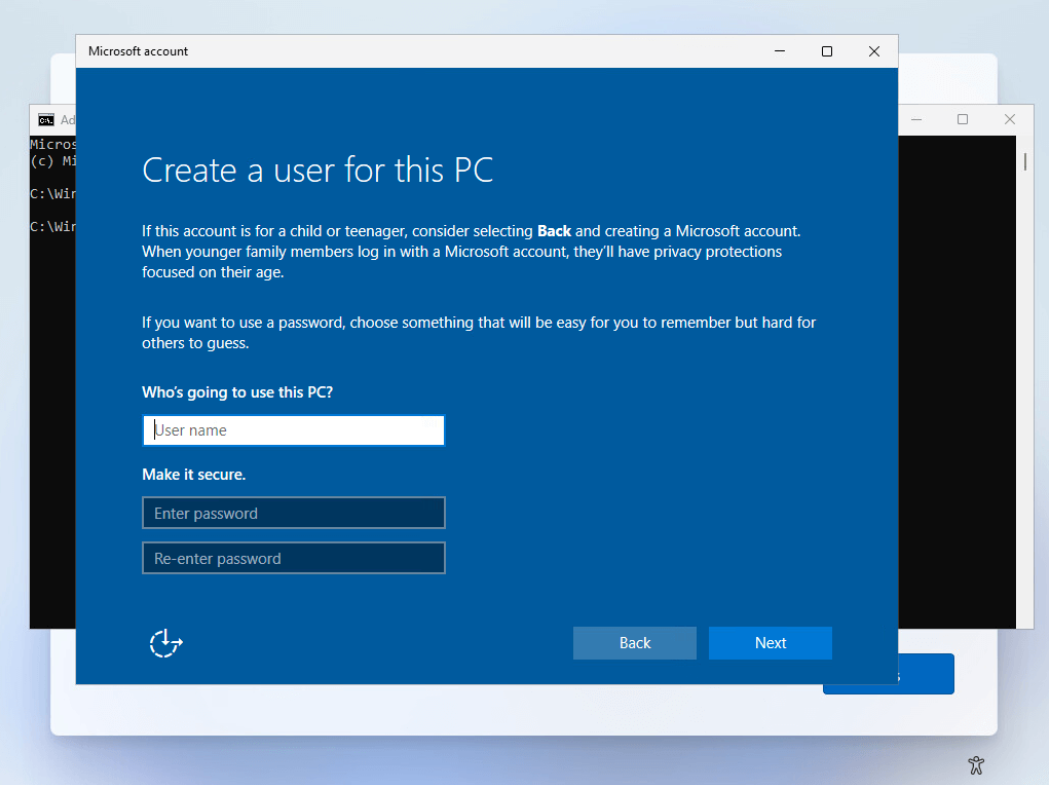Close the Command Prompt window behind
The height and width of the screenshot is (785, 1049).
tap(1010, 120)
